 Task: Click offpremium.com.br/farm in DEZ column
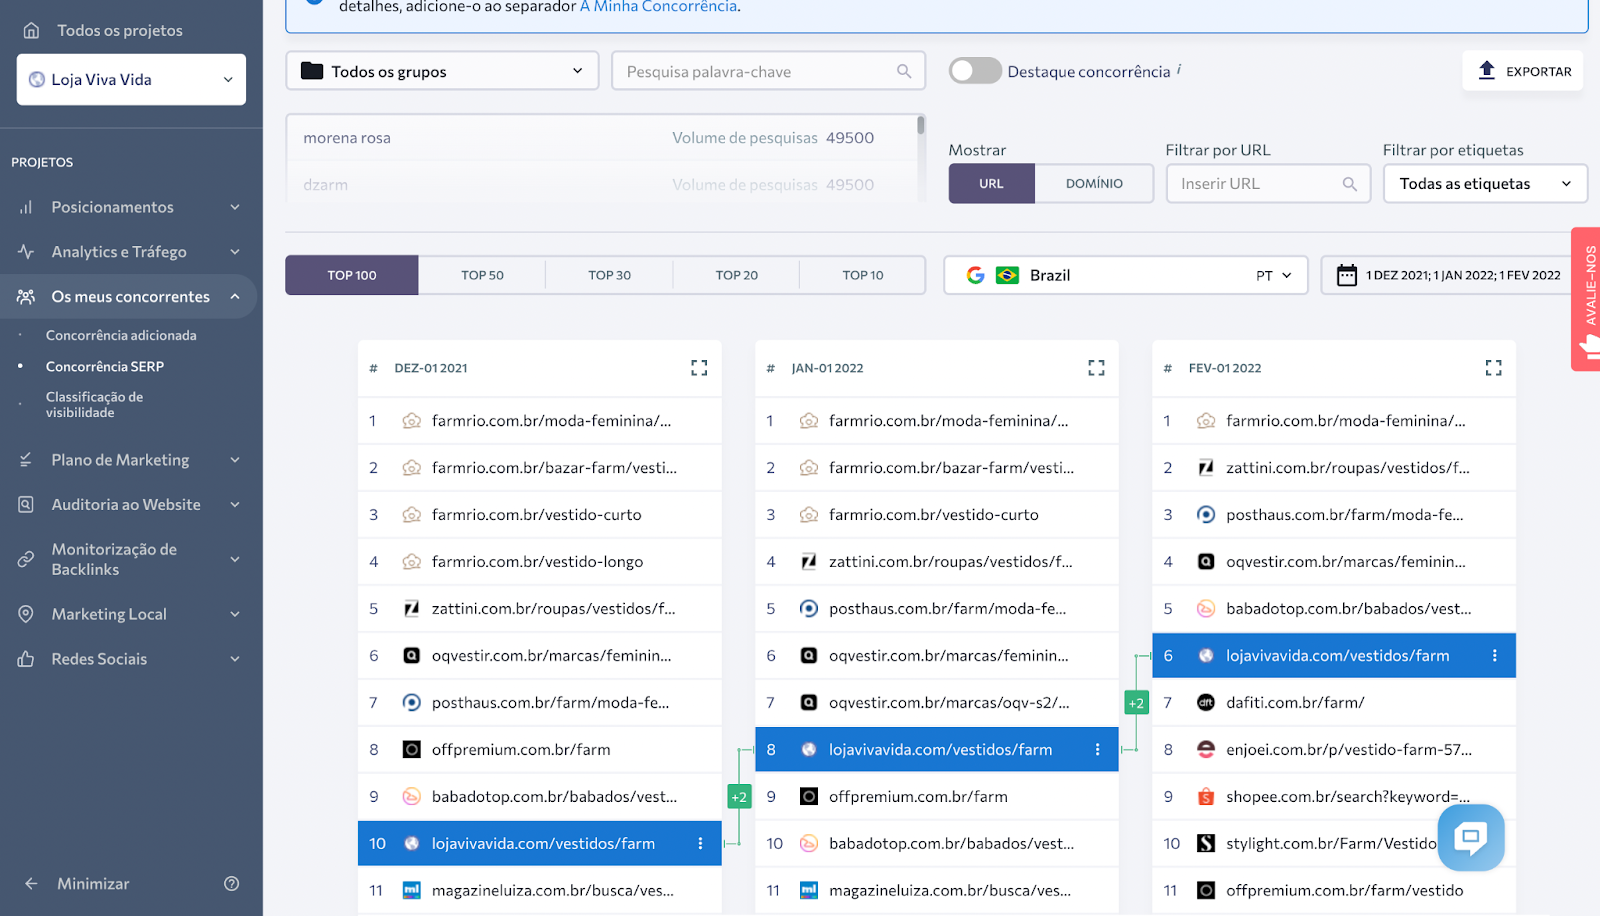521,750
